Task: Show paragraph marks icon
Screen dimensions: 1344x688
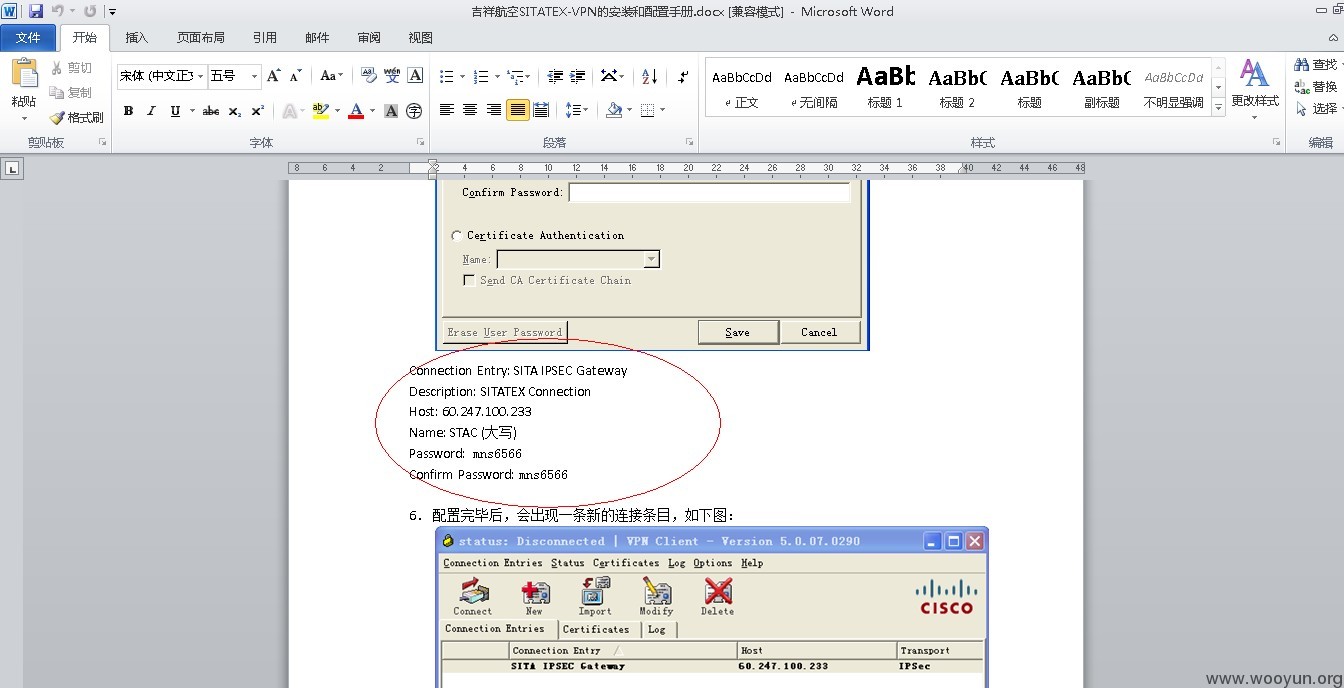Action: (x=682, y=76)
